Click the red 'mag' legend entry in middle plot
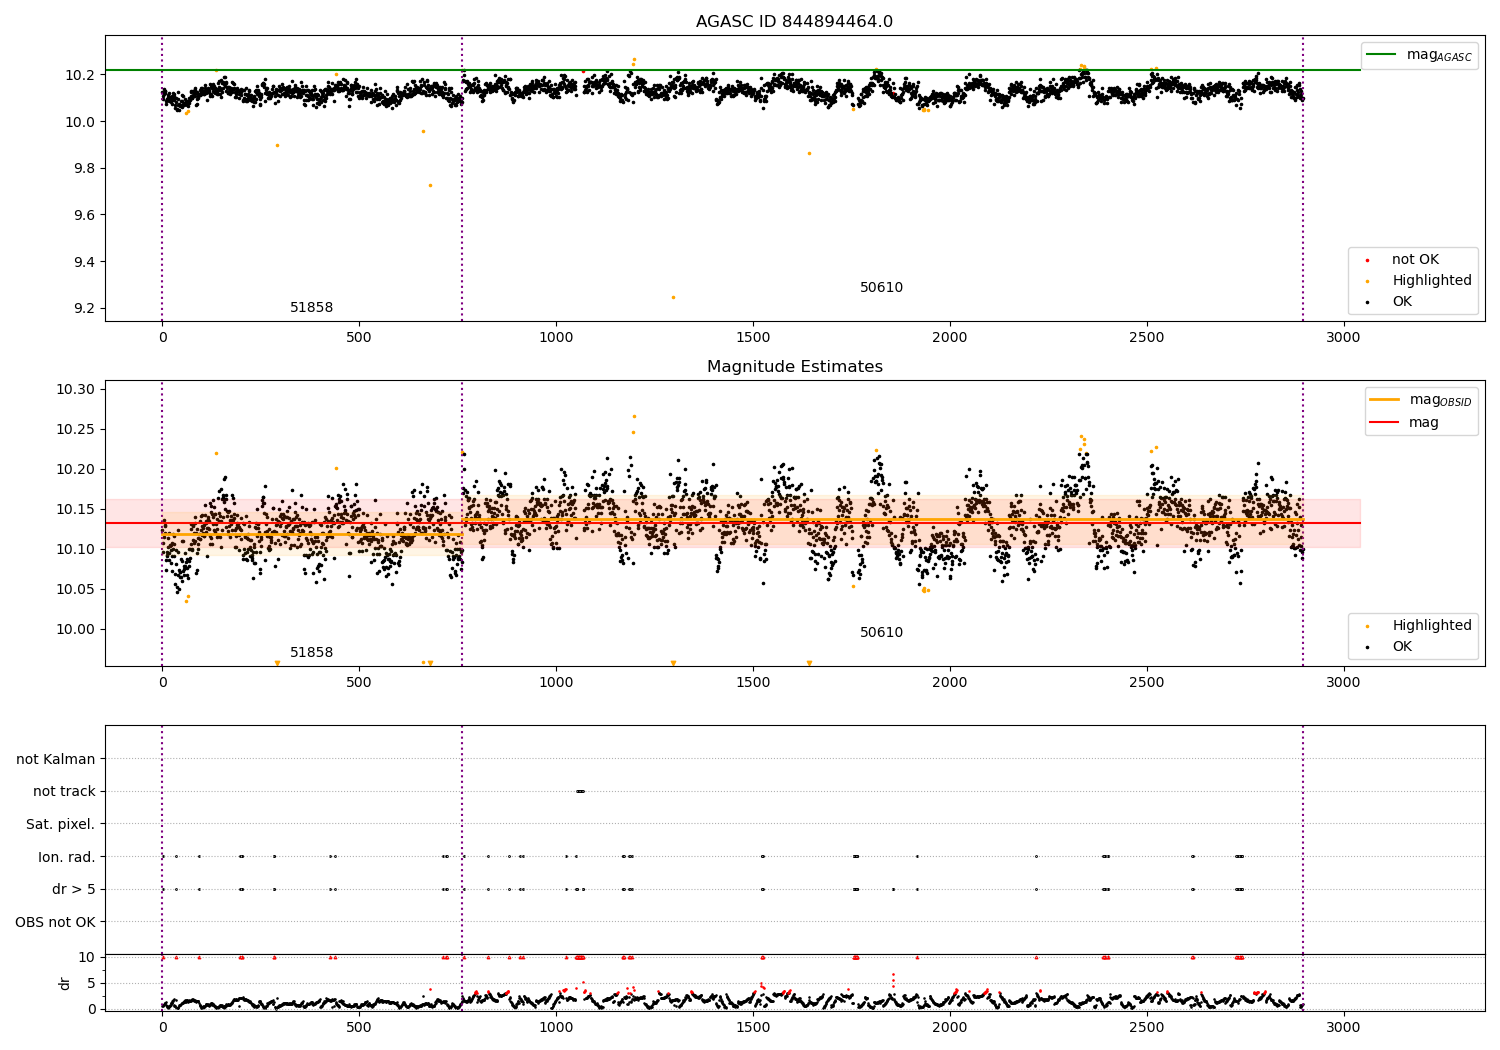Screen dimensions: 1500x1050 (1405, 423)
